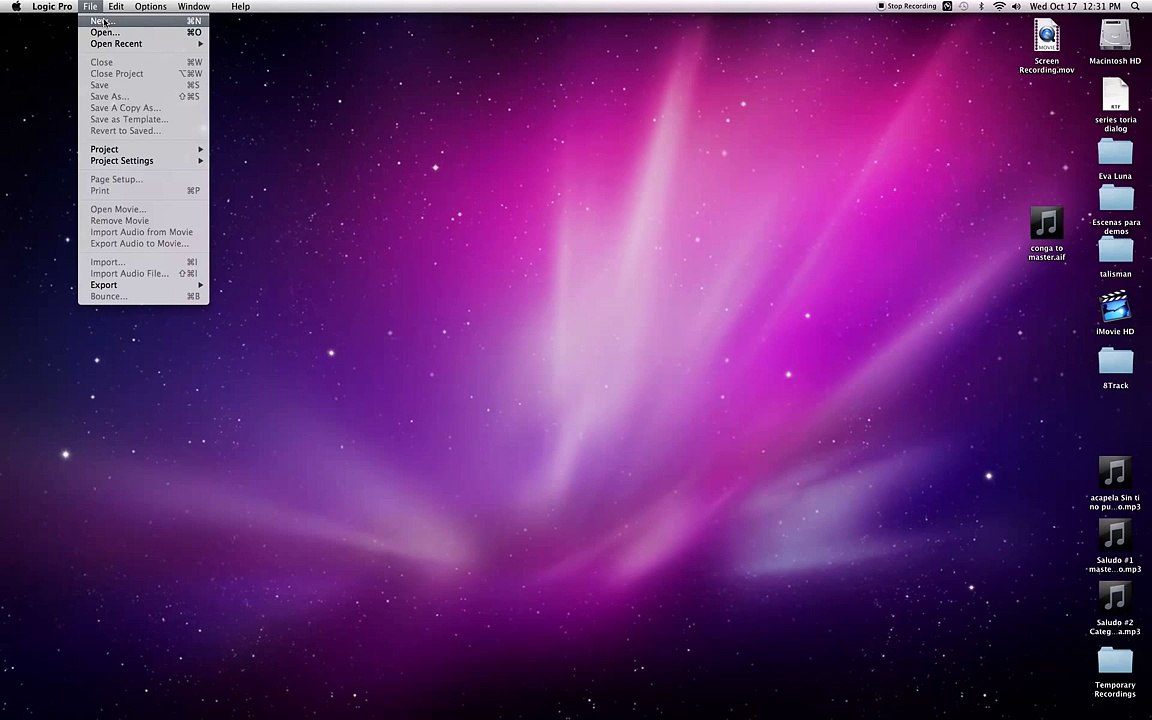1152x720 pixels.
Task: Open the Logic Pro application menu
Action: [52, 7]
